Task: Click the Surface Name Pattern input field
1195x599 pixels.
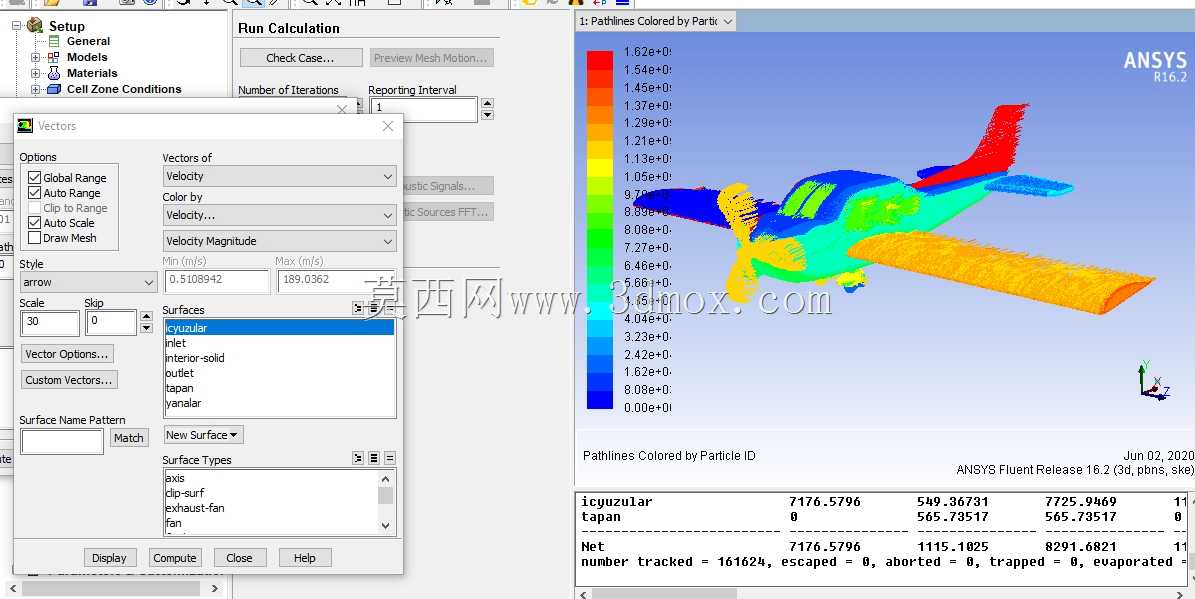Action: [62, 441]
